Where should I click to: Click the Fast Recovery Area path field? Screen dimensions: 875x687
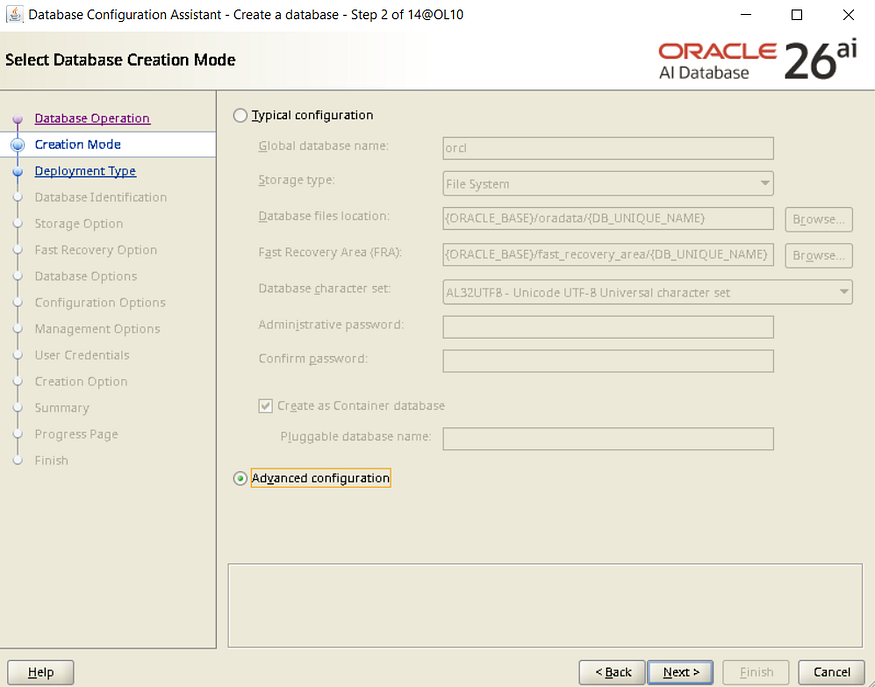coord(608,254)
